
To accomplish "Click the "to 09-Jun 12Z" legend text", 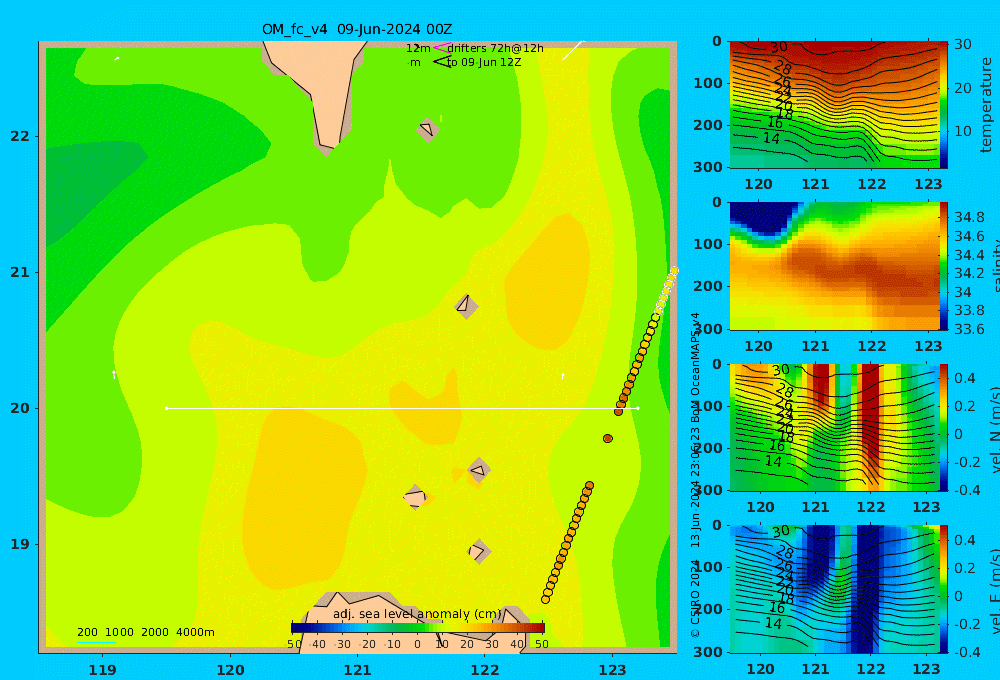I will coord(484,63).
